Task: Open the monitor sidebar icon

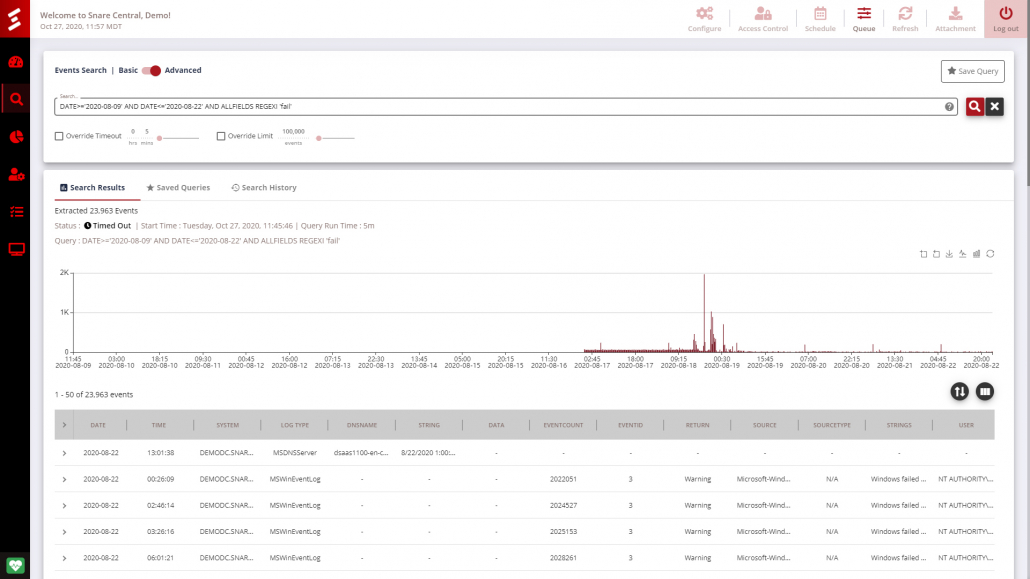Action: click(x=16, y=249)
